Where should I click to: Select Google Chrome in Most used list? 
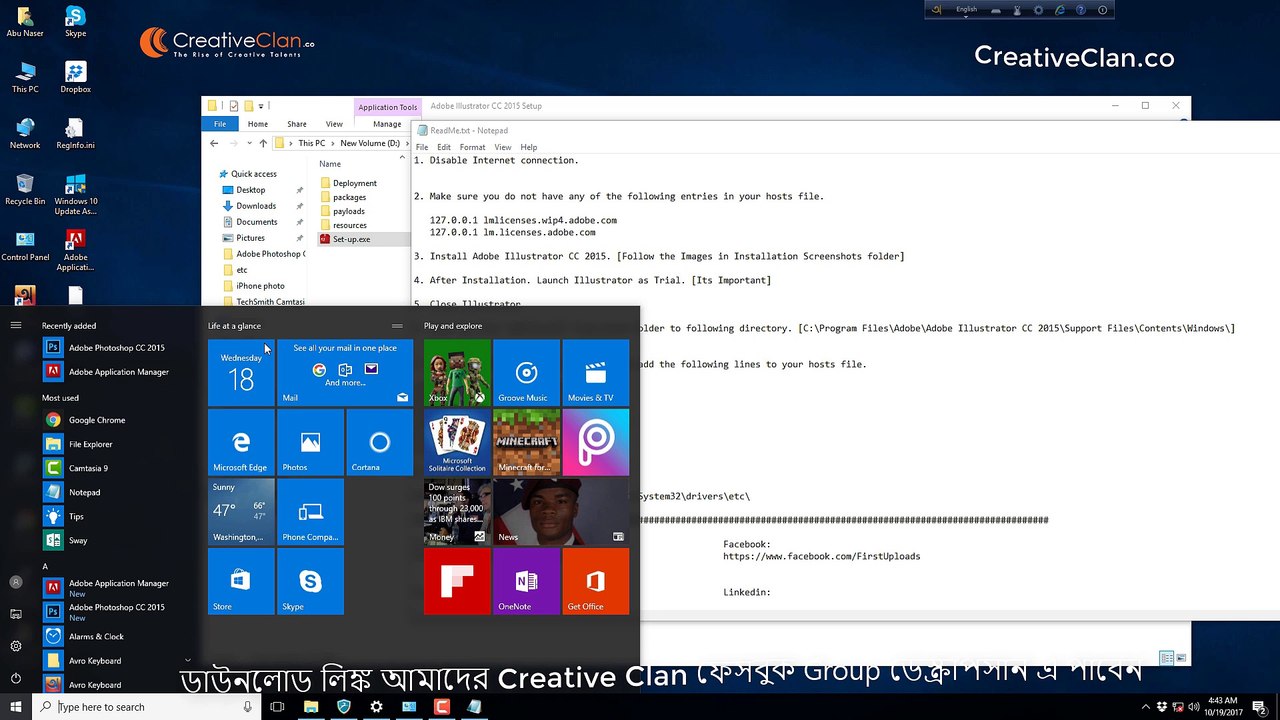coord(97,420)
